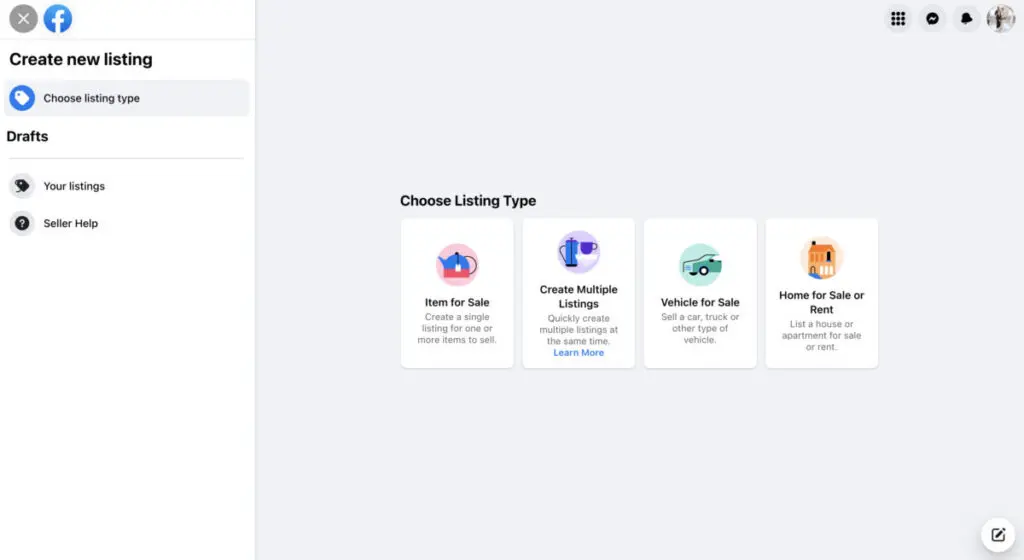Image resolution: width=1024 pixels, height=560 pixels.
Task: Click the orange house illustration icon
Action: pyautogui.click(x=821, y=259)
